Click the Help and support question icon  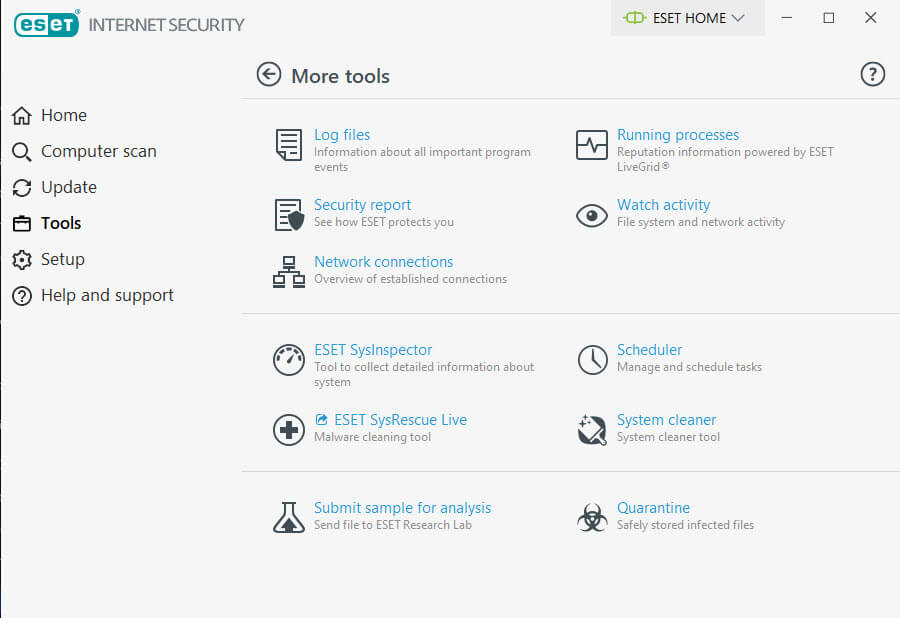pyautogui.click(x=22, y=296)
